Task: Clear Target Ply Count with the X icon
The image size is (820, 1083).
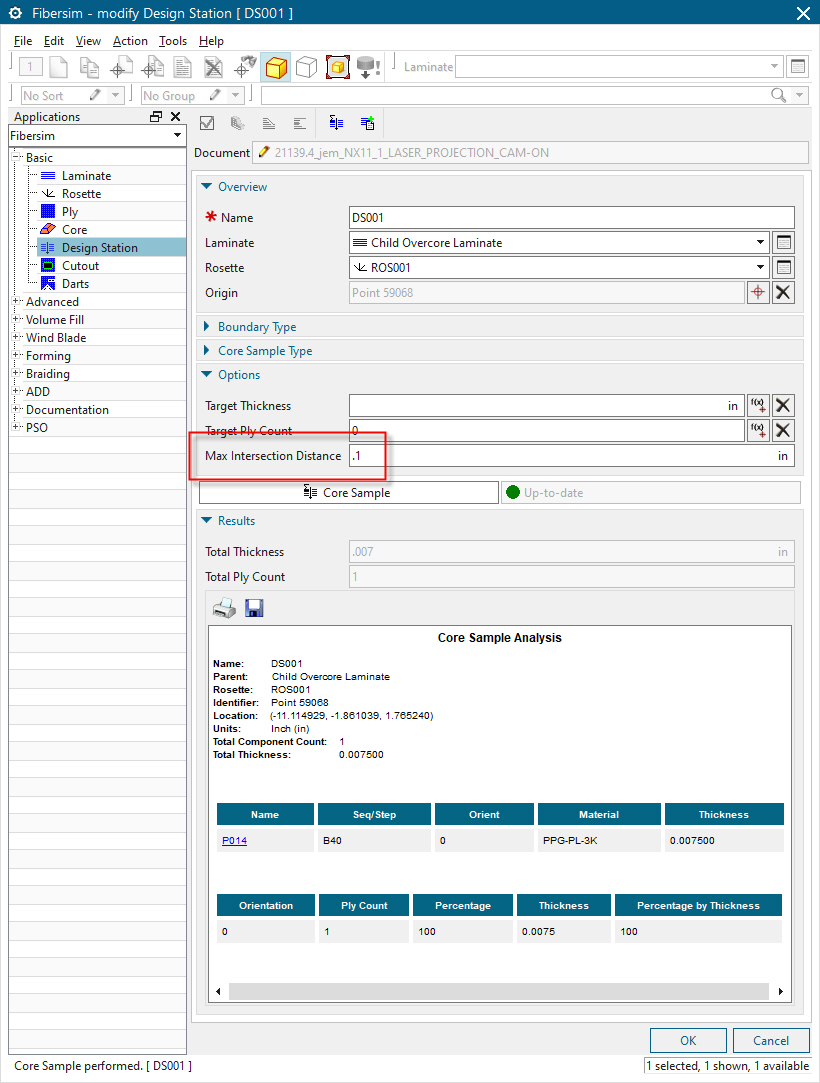Action: point(784,430)
